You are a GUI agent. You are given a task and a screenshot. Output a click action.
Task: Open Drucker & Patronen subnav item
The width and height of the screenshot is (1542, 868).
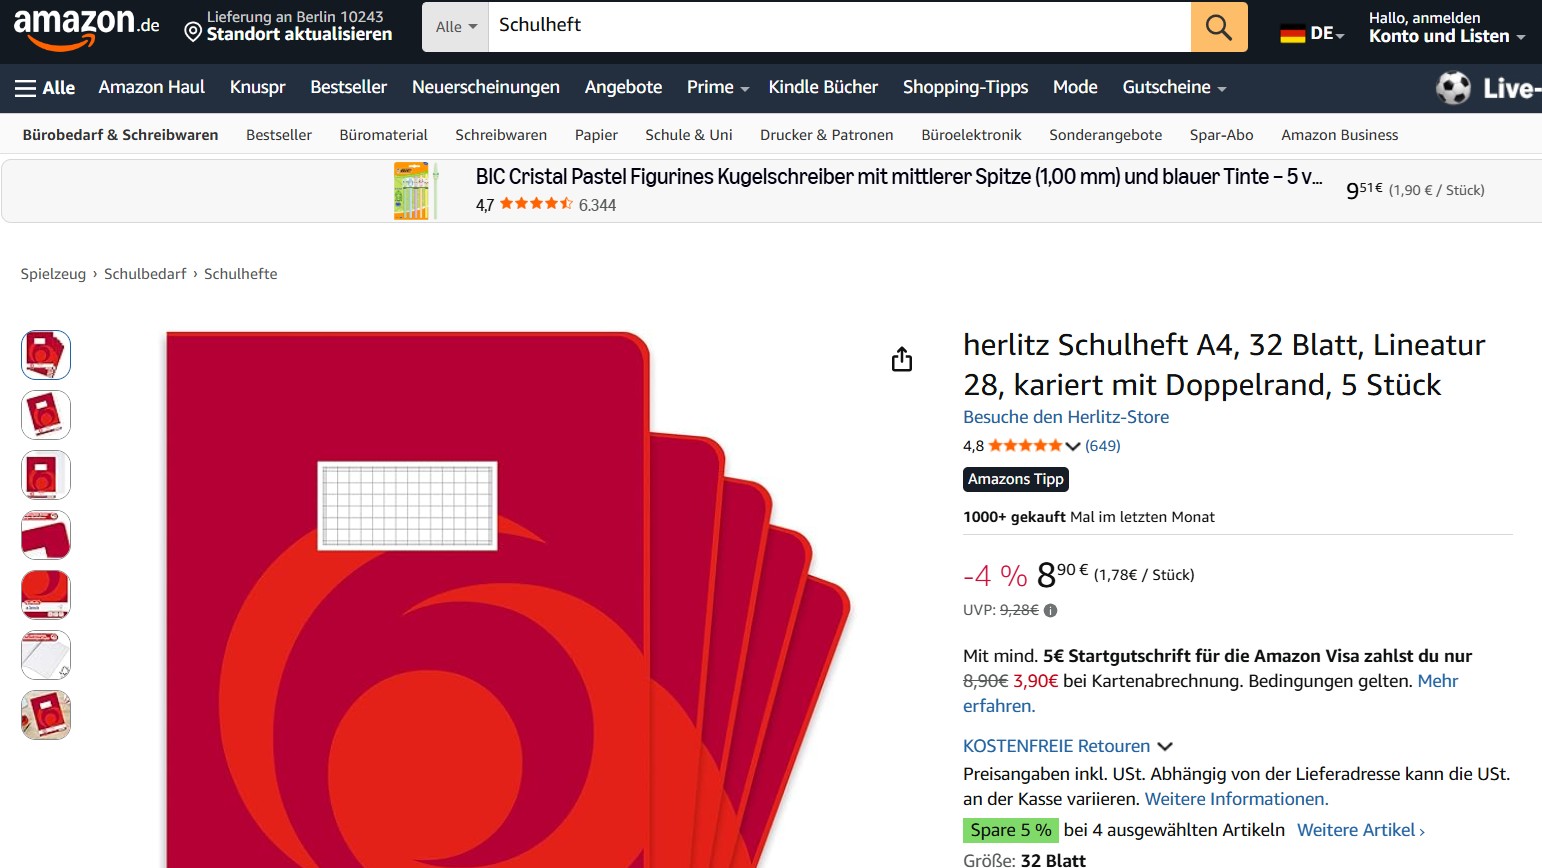826,135
